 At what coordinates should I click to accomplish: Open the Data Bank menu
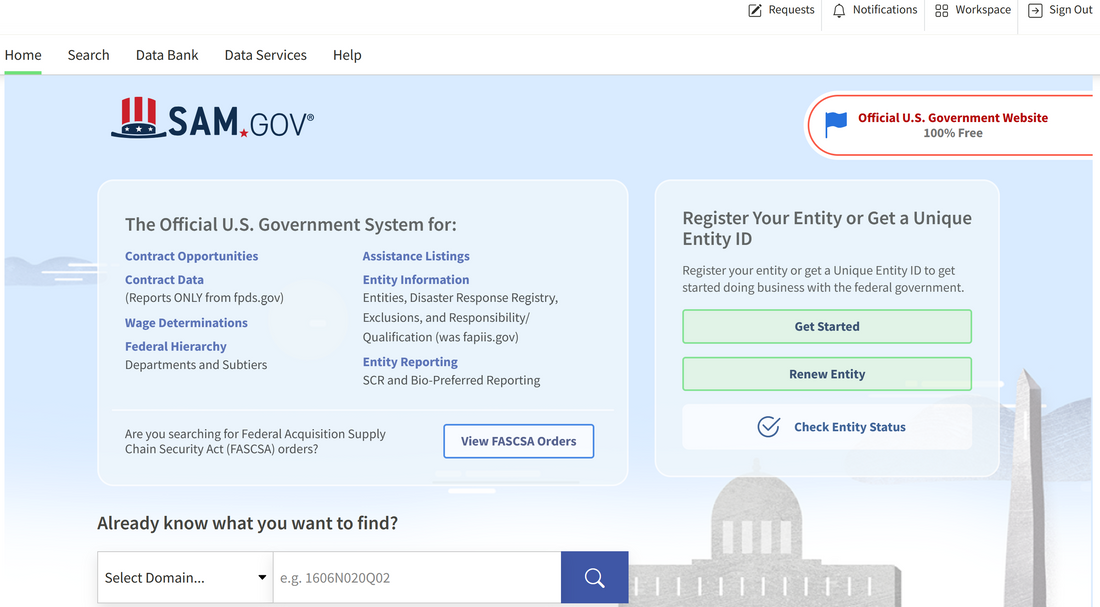click(x=167, y=55)
